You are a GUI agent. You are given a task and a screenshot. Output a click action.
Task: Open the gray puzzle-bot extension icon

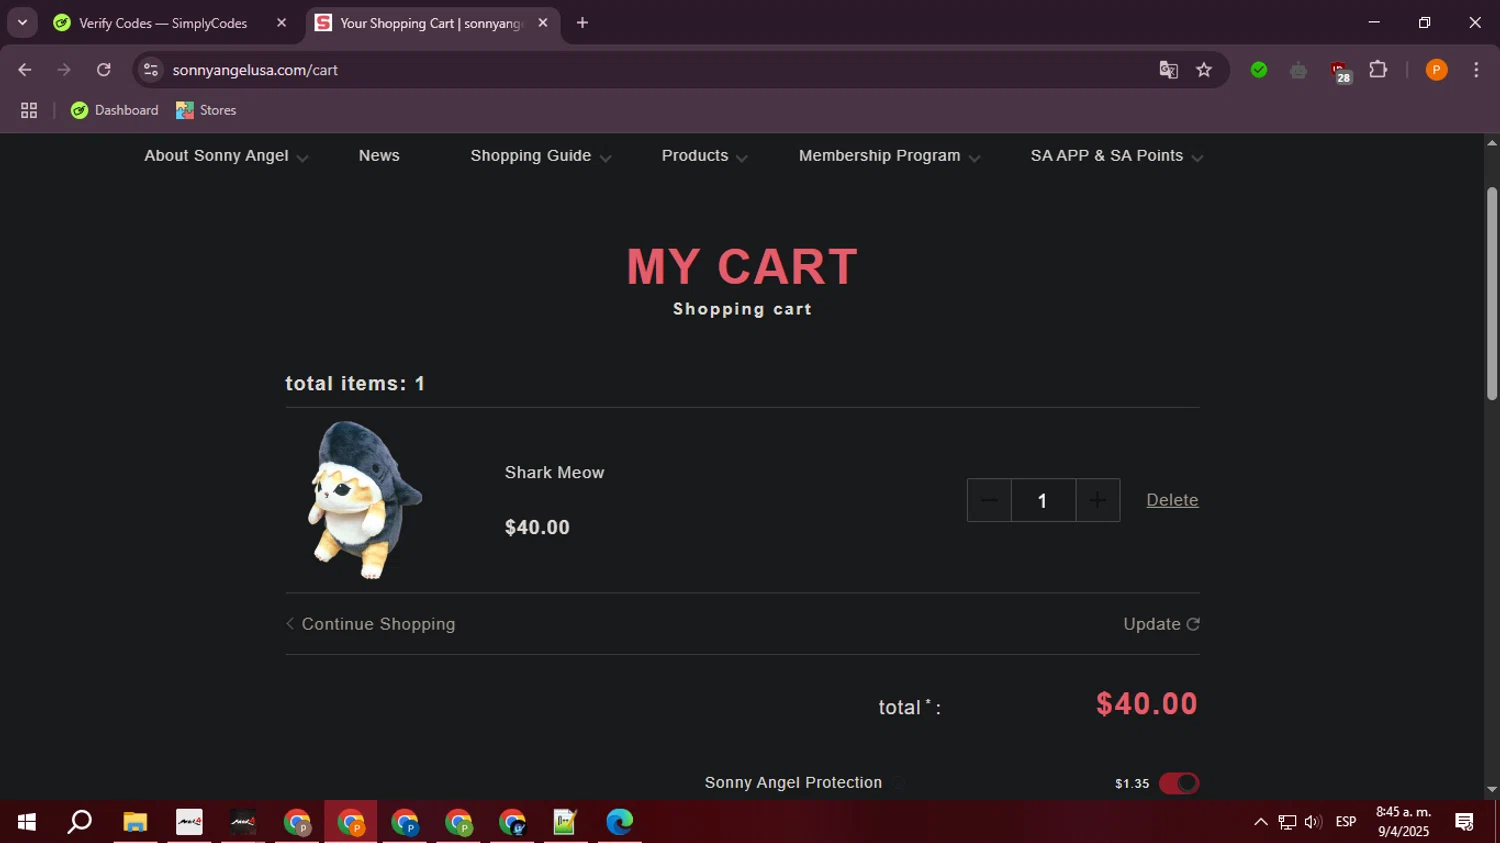tap(1298, 70)
